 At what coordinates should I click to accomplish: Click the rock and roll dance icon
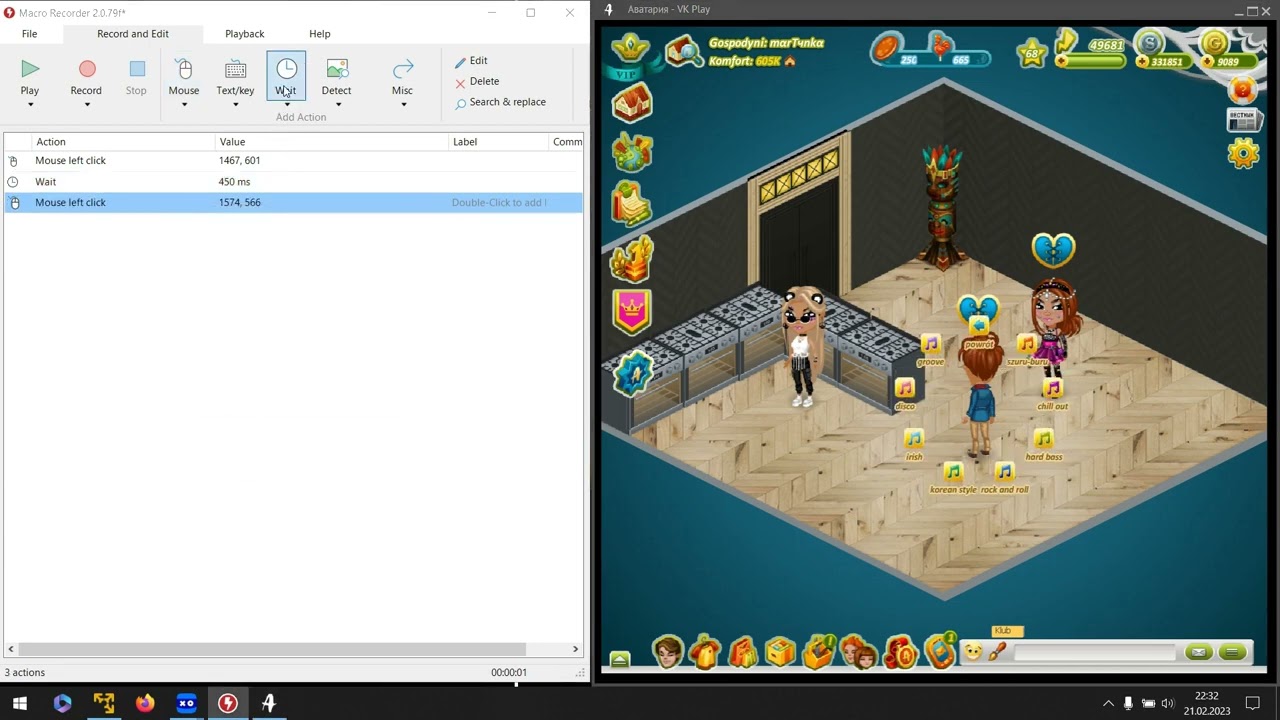point(1004,471)
